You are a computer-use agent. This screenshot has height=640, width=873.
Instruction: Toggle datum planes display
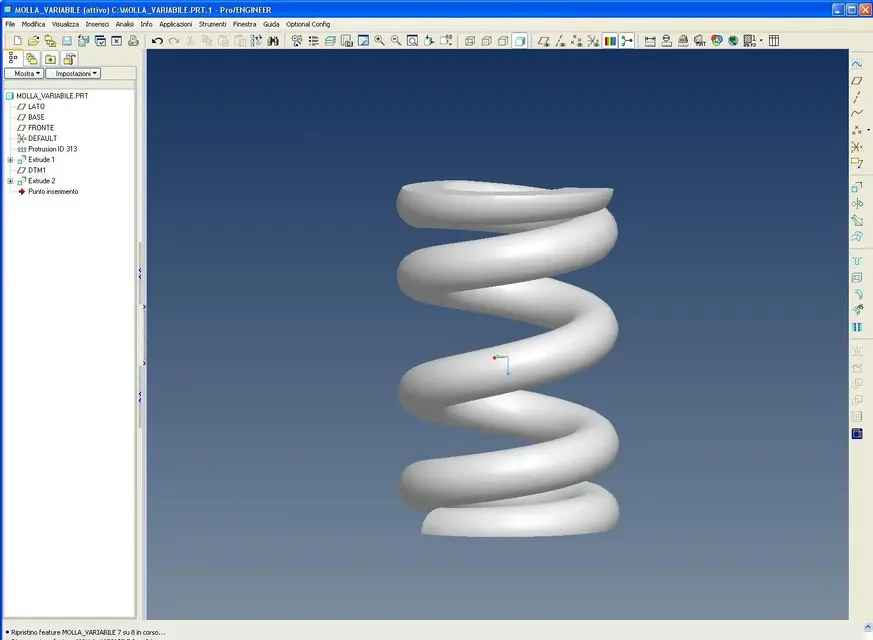543,41
